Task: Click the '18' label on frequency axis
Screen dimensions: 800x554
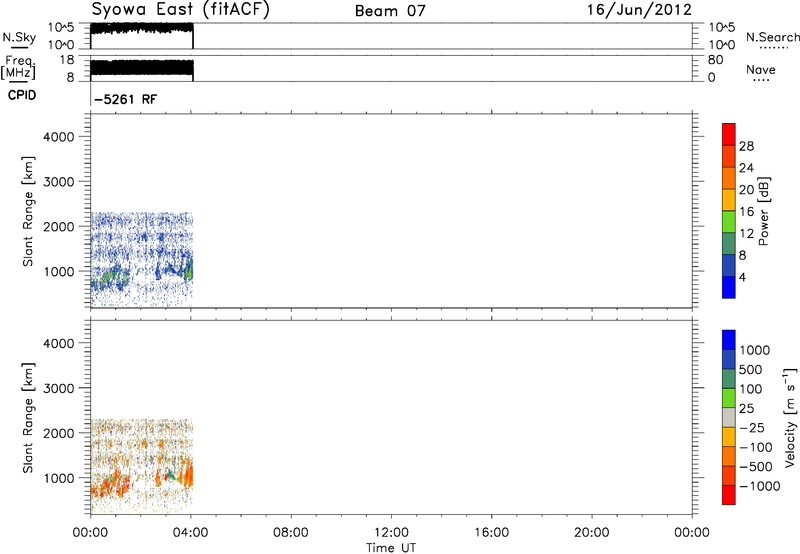Action: point(67,60)
